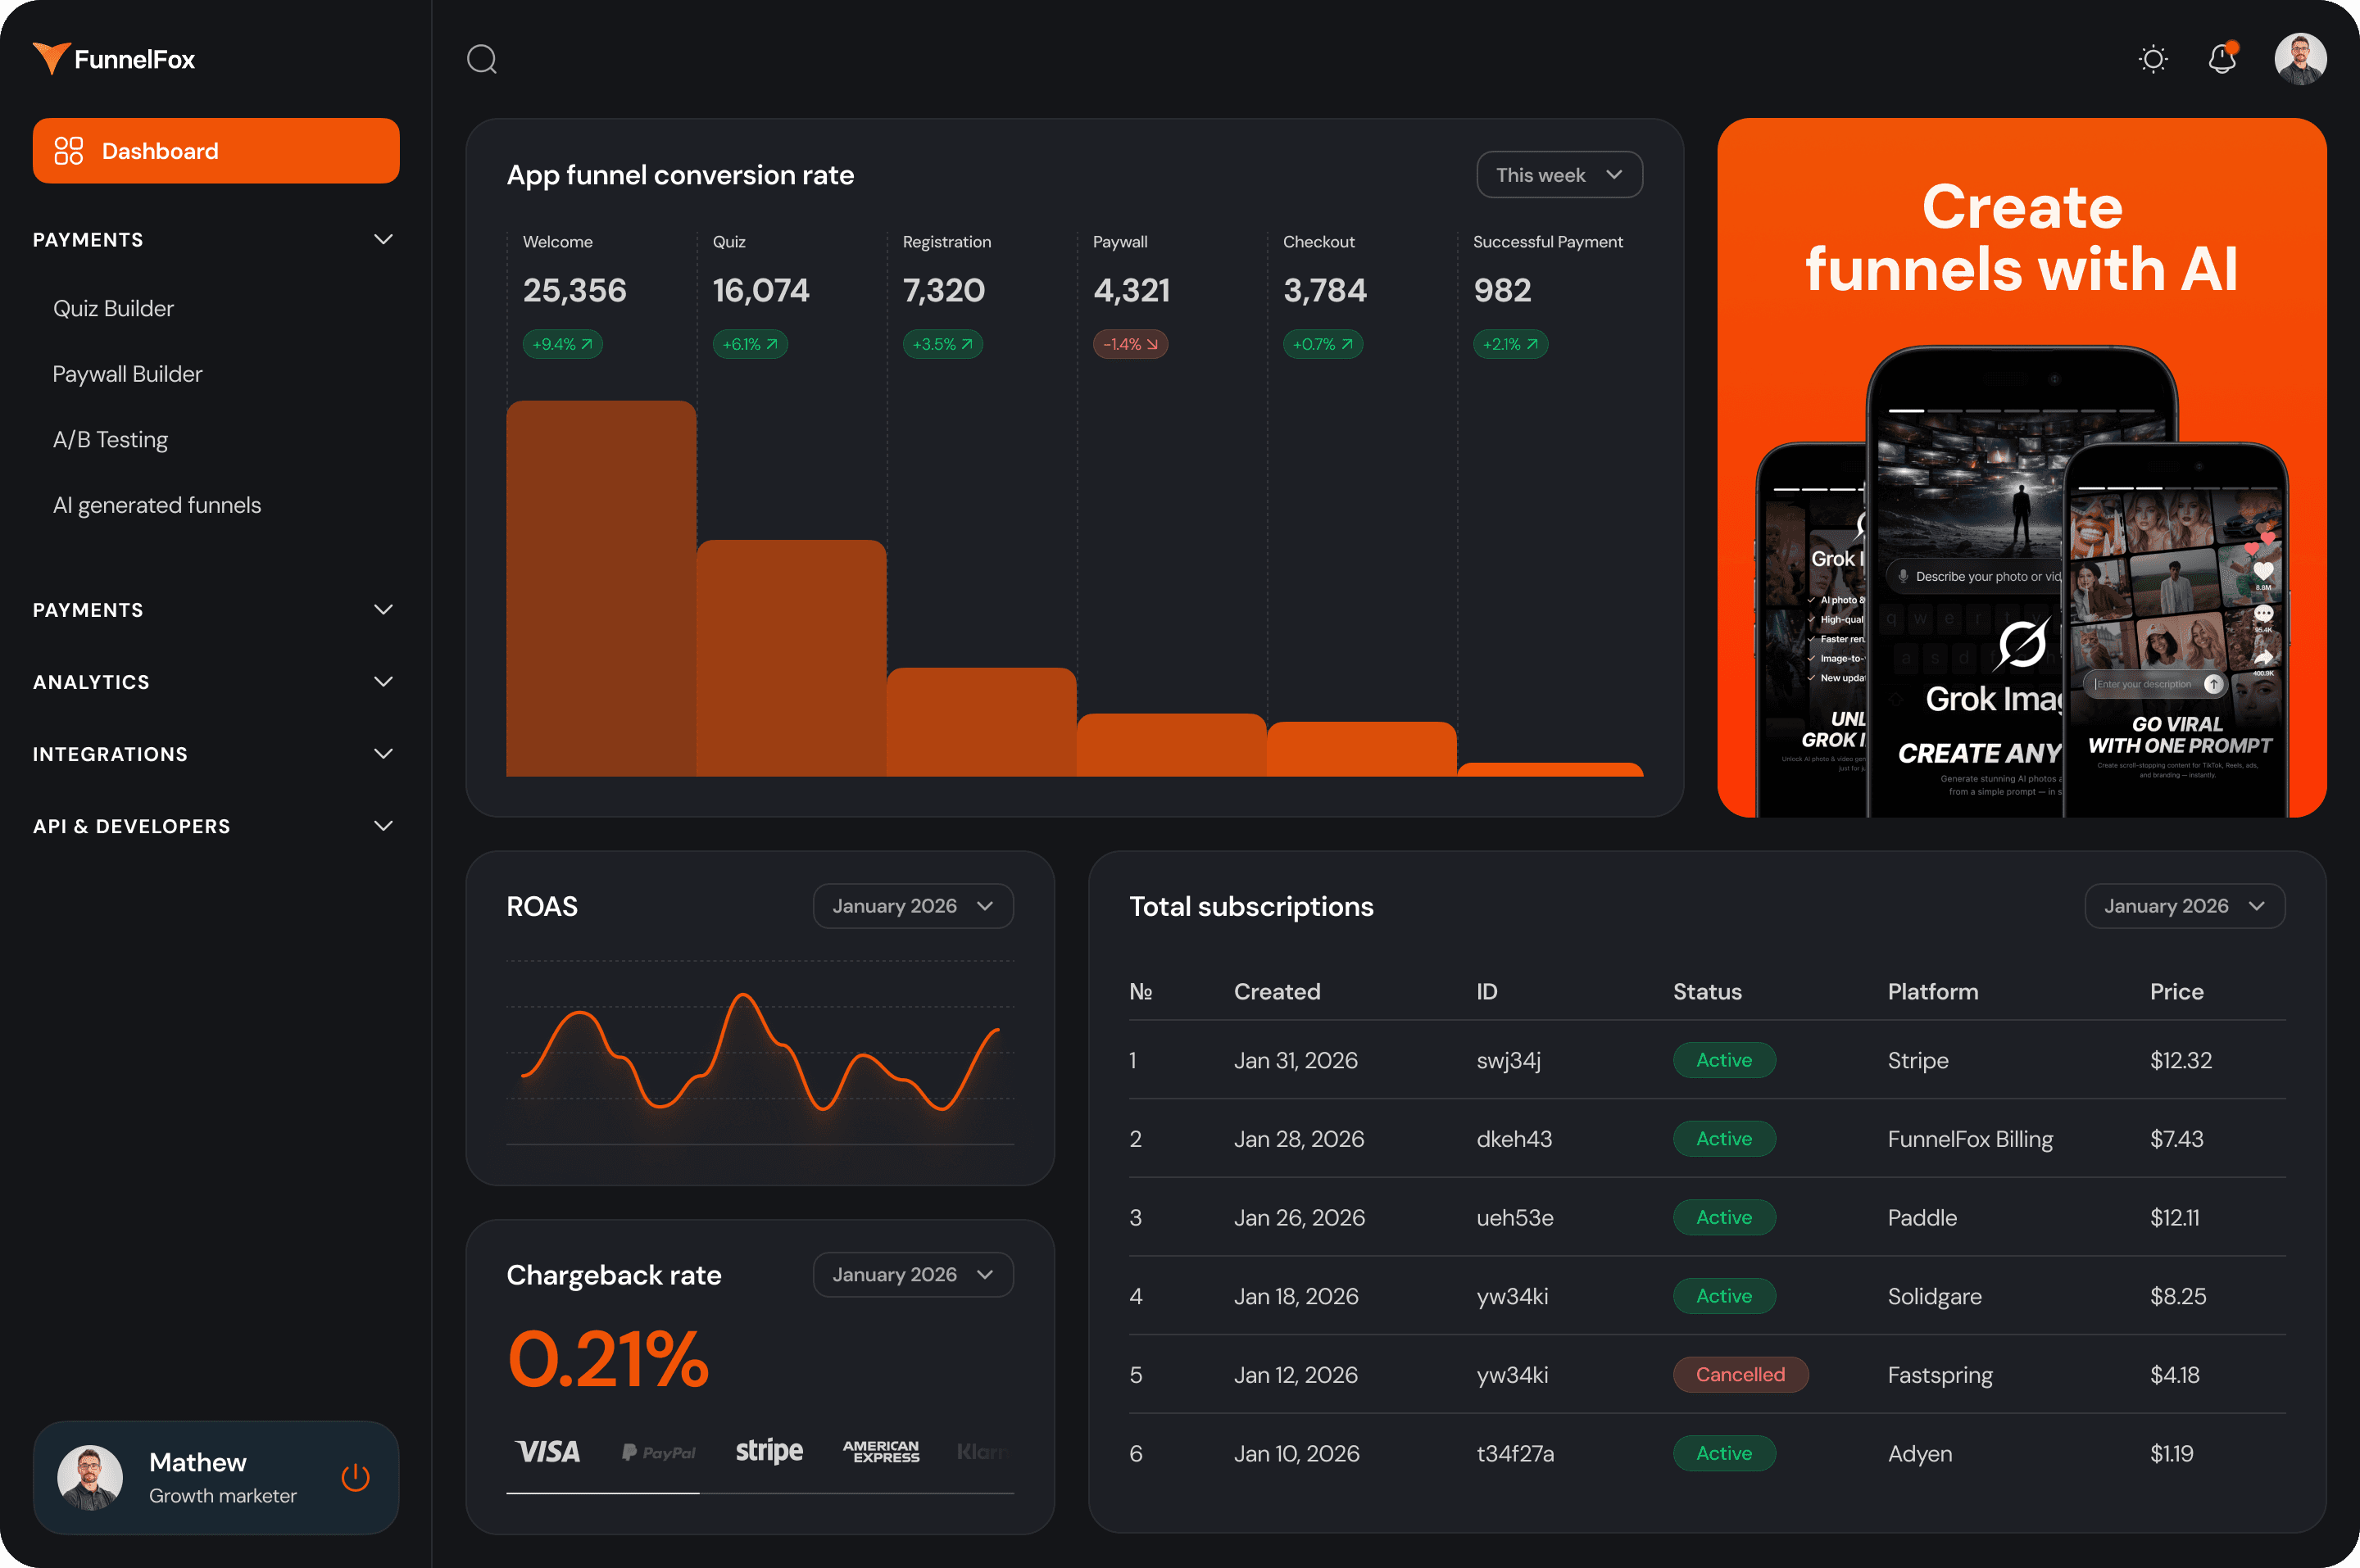Click the 982 Successful Payment value
Screen dimensions: 2360x1568
[x=1502, y=290]
